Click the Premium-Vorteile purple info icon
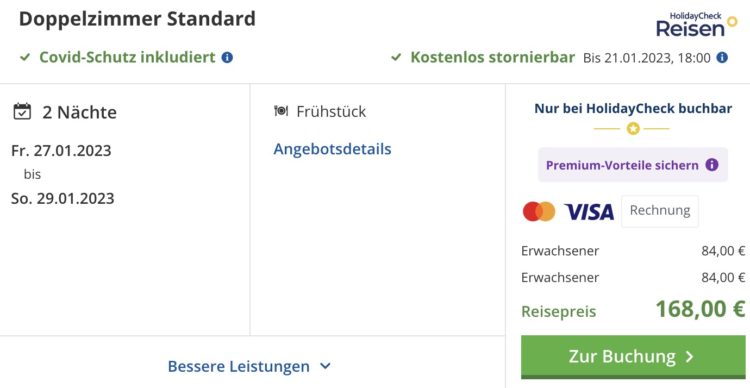Image resolution: width=750 pixels, height=388 pixels. pos(712,165)
